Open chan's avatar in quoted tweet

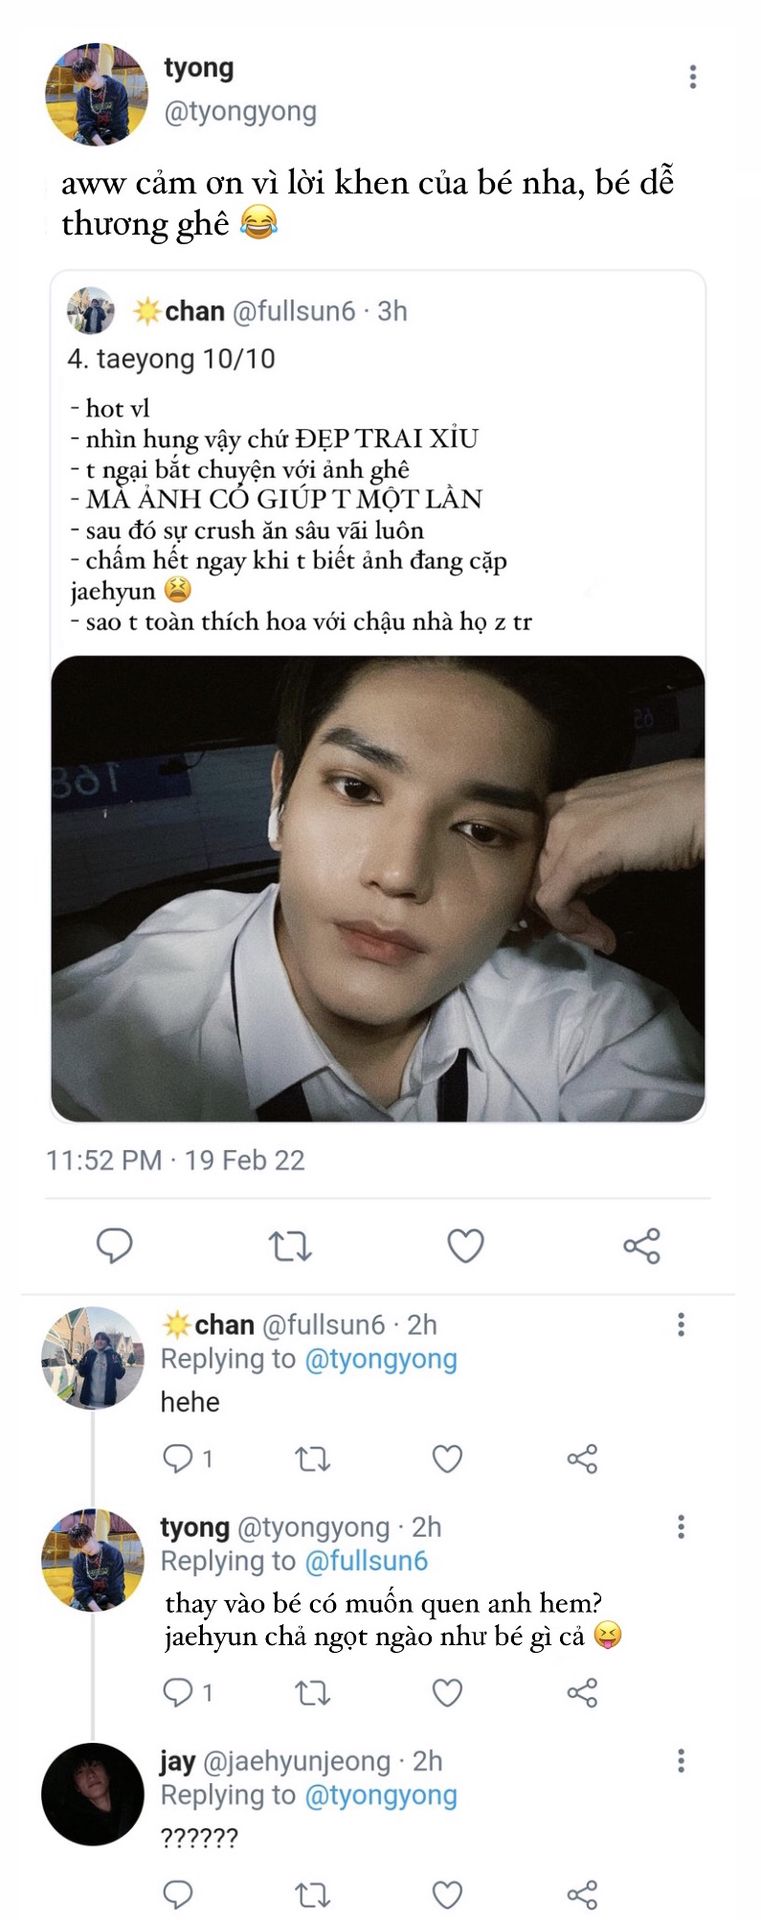pyautogui.click(x=91, y=311)
